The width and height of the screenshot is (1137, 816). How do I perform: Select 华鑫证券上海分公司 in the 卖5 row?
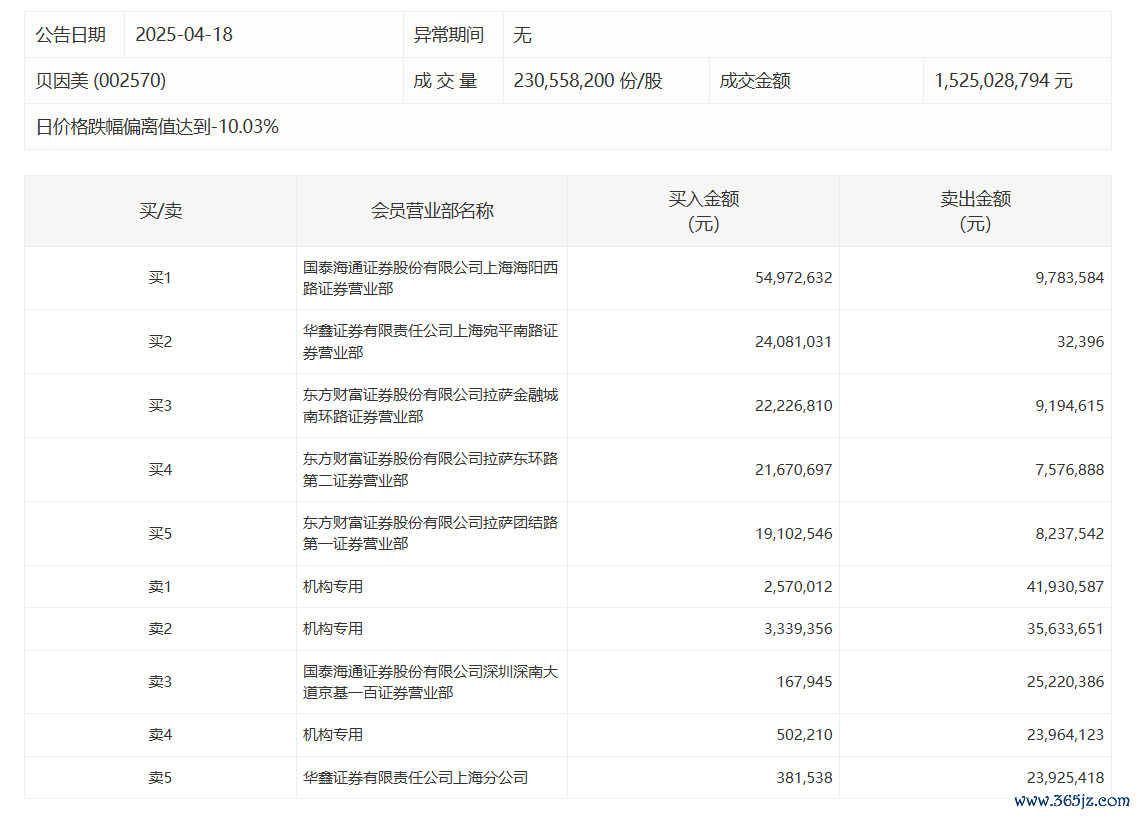[415, 777]
